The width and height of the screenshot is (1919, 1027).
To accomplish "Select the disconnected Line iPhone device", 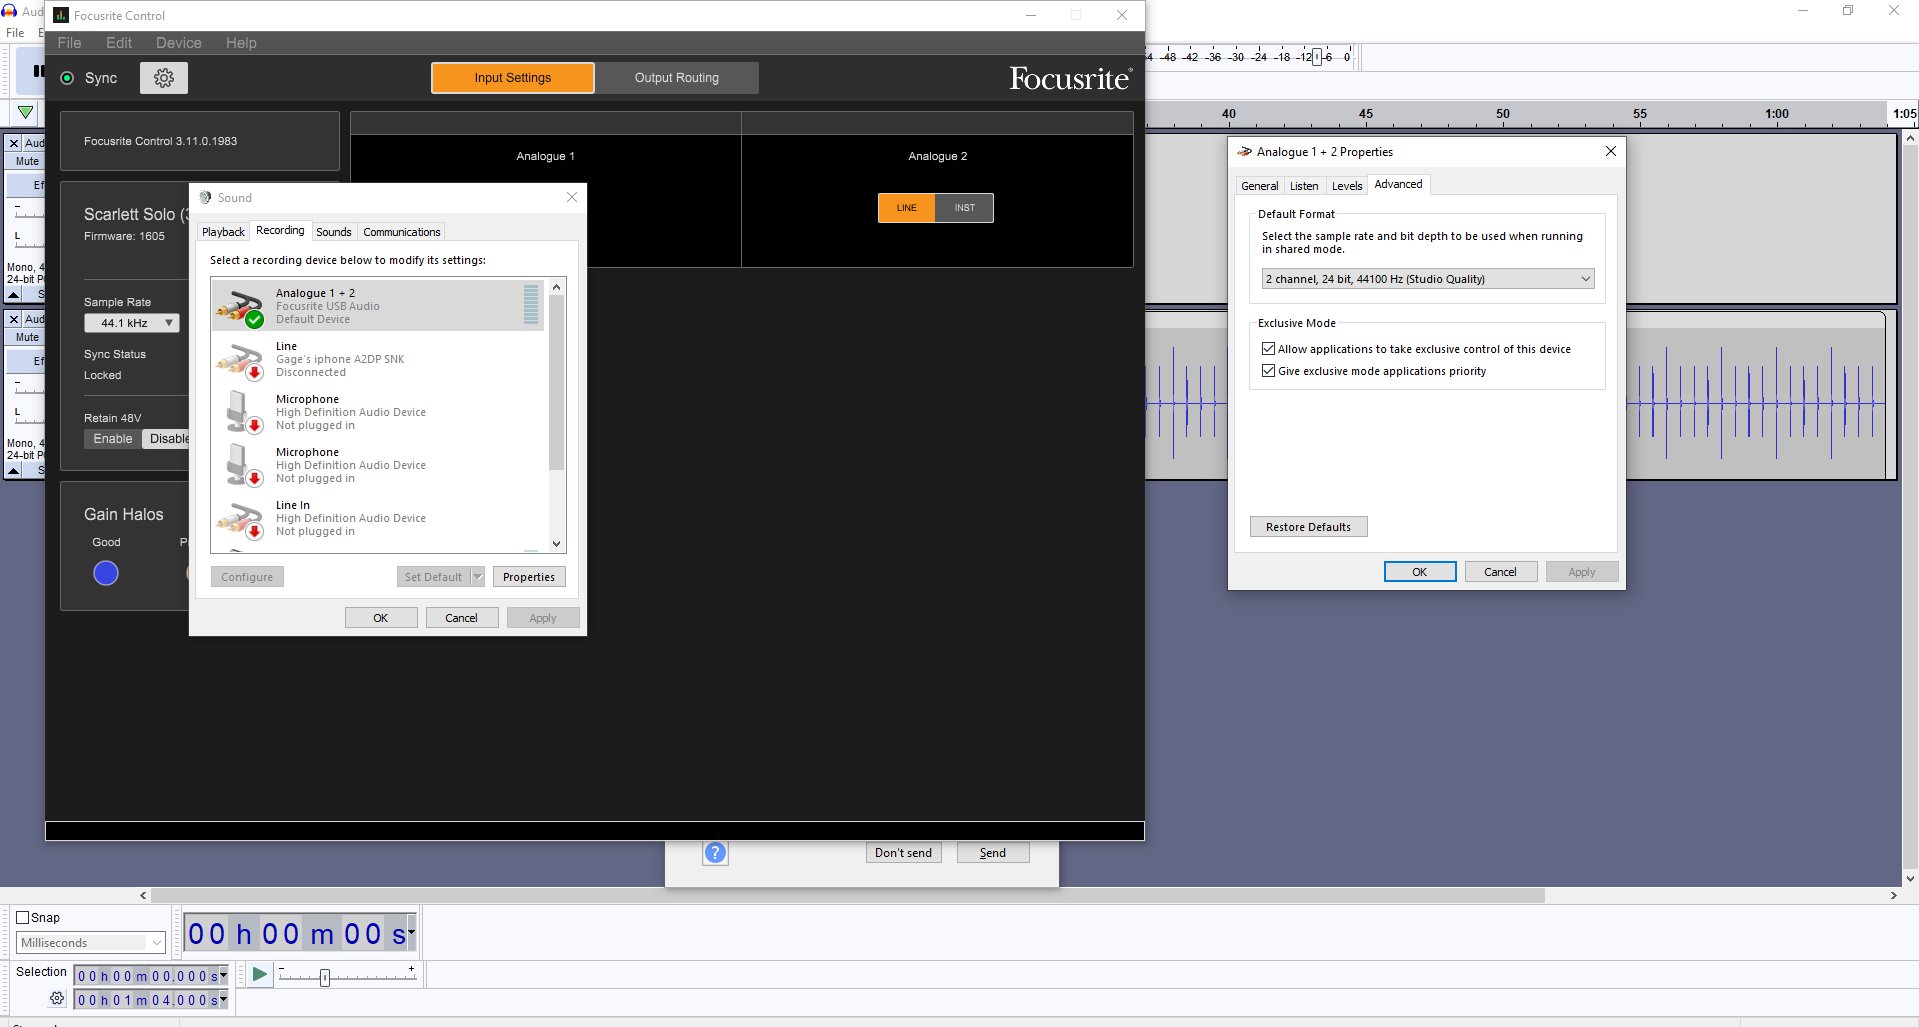I will click(x=340, y=359).
